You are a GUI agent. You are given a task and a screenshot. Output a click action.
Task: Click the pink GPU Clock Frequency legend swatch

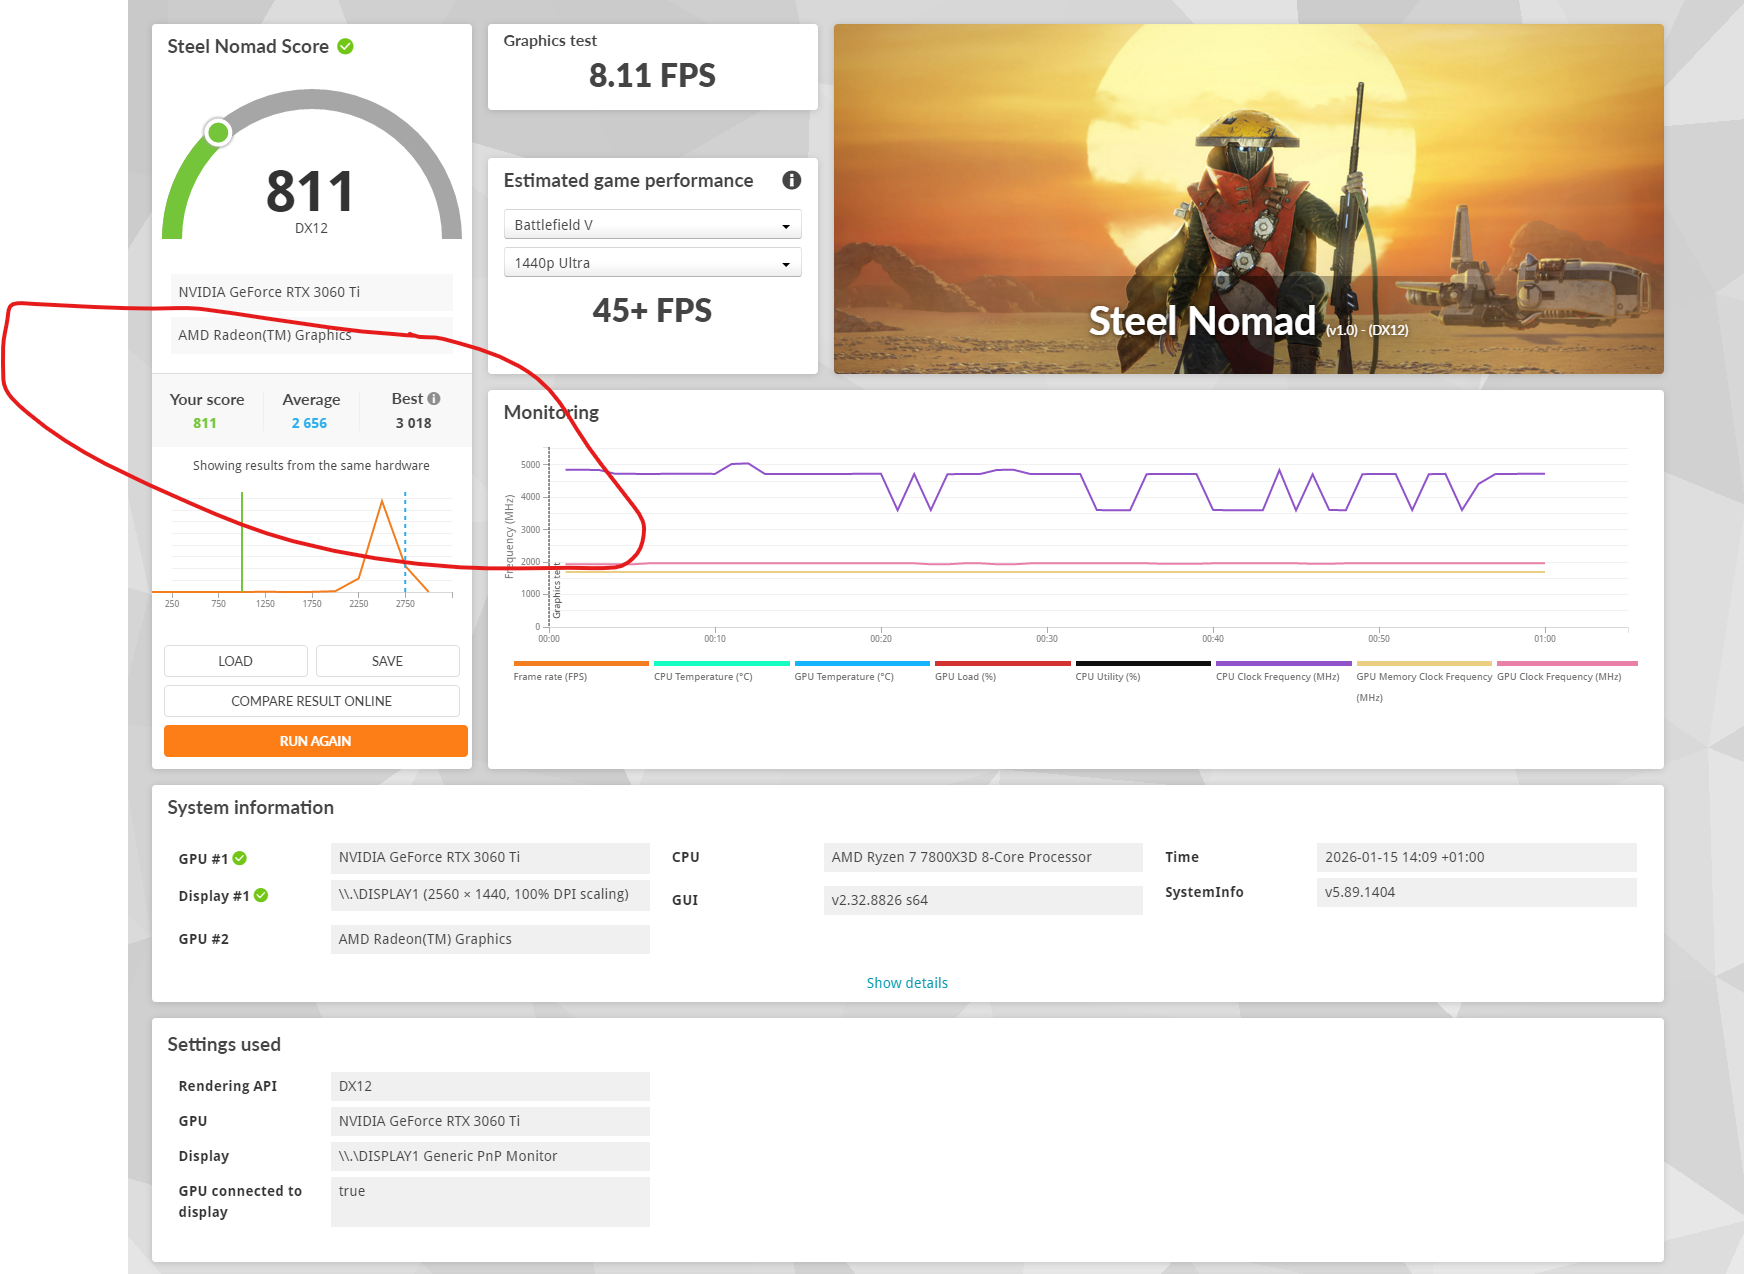[x=1567, y=663]
